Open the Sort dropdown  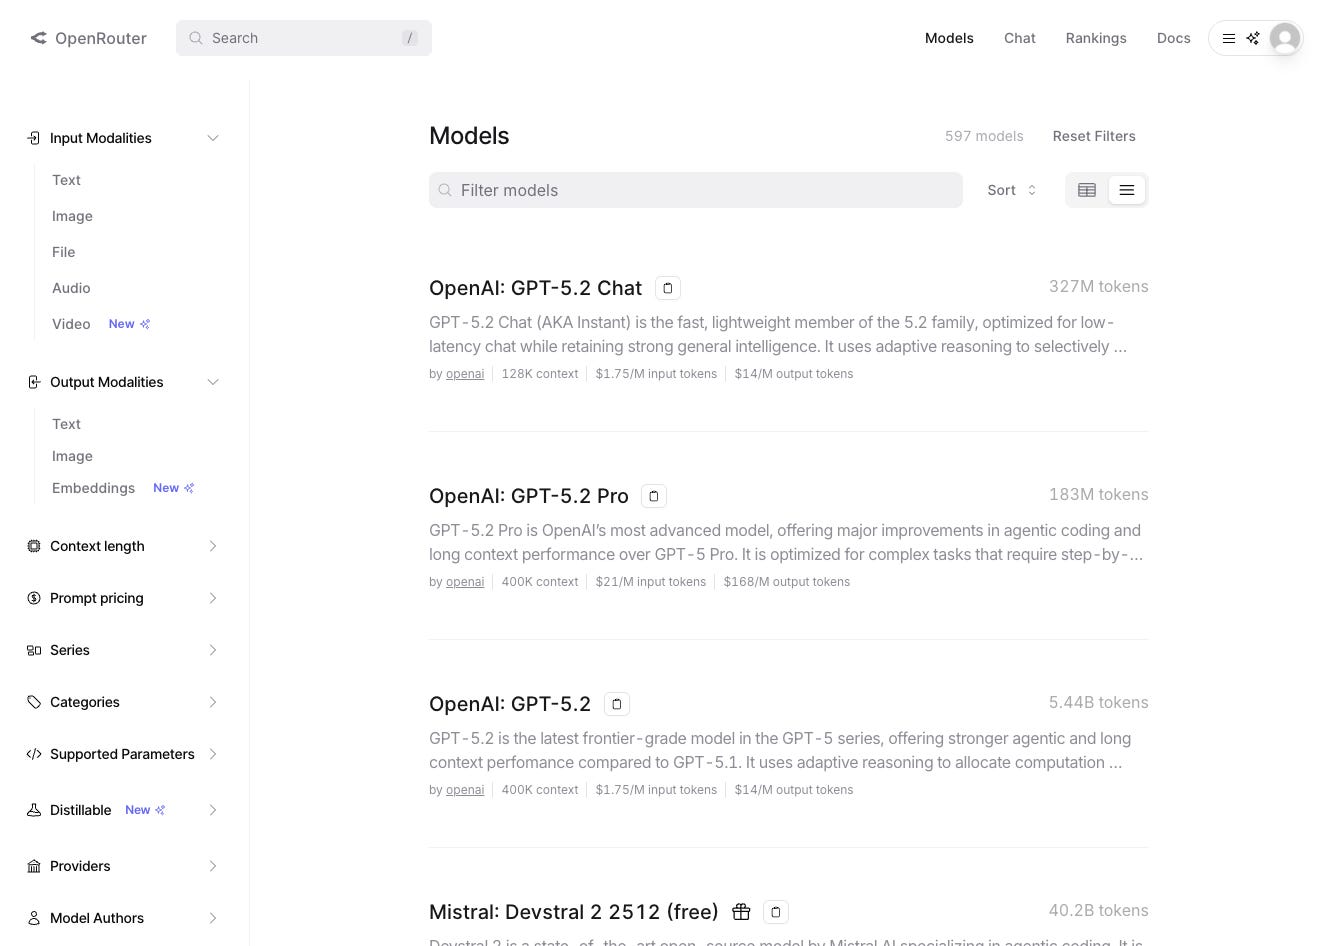coord(1012,190)
